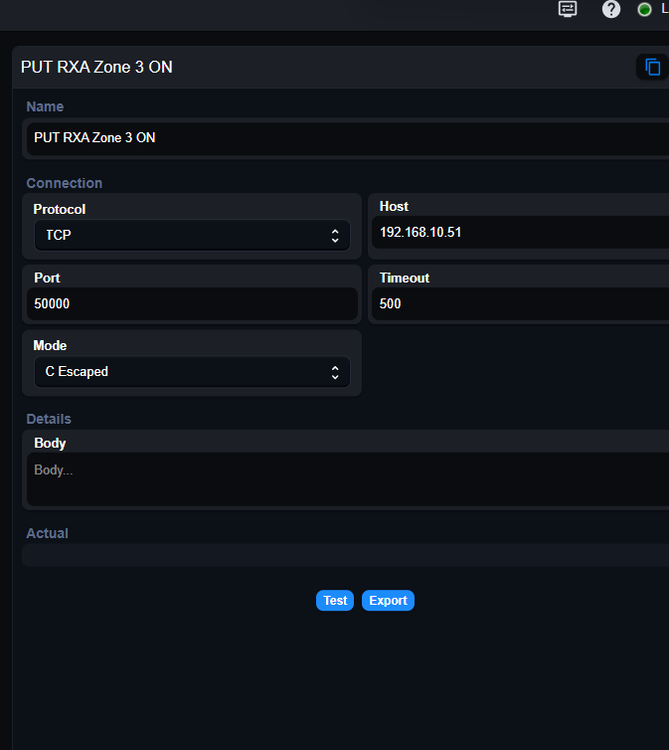This screenshot has width=669, height=750.
Task: Select the Actual section label
Action: click(x=47, y=533)
